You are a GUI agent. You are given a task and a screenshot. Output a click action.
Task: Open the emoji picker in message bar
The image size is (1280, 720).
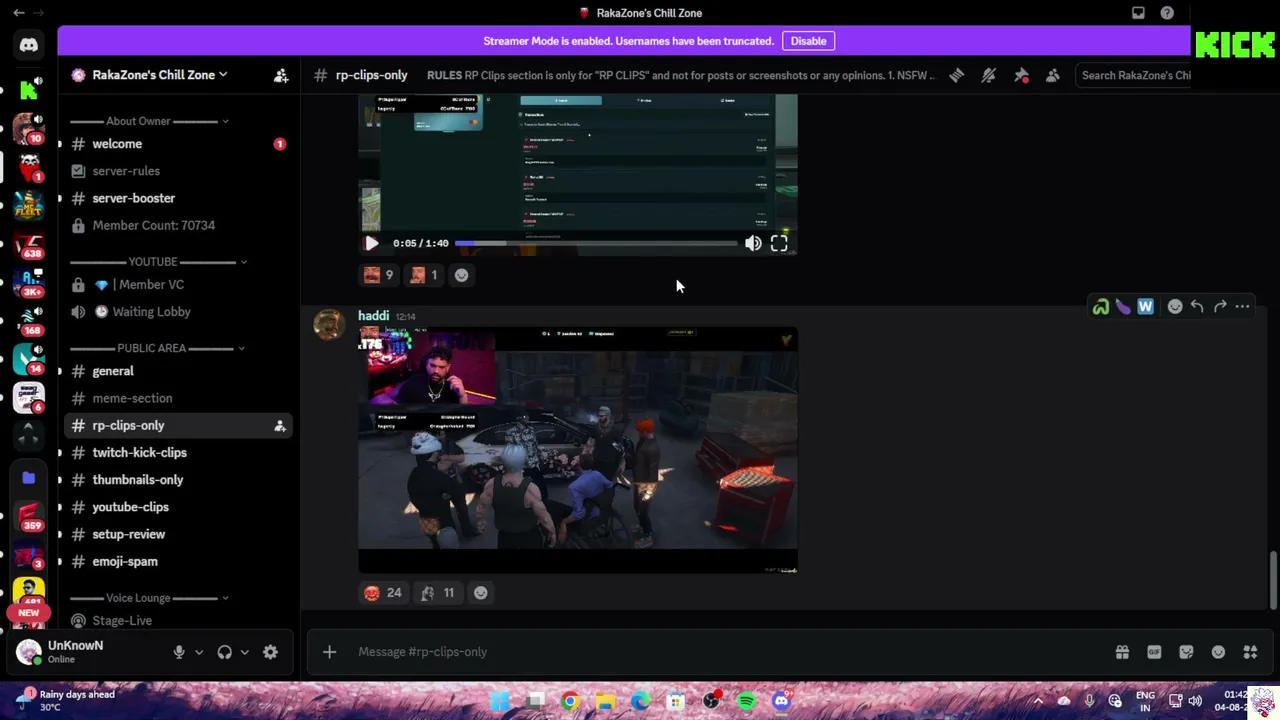tap(1218, 652)
